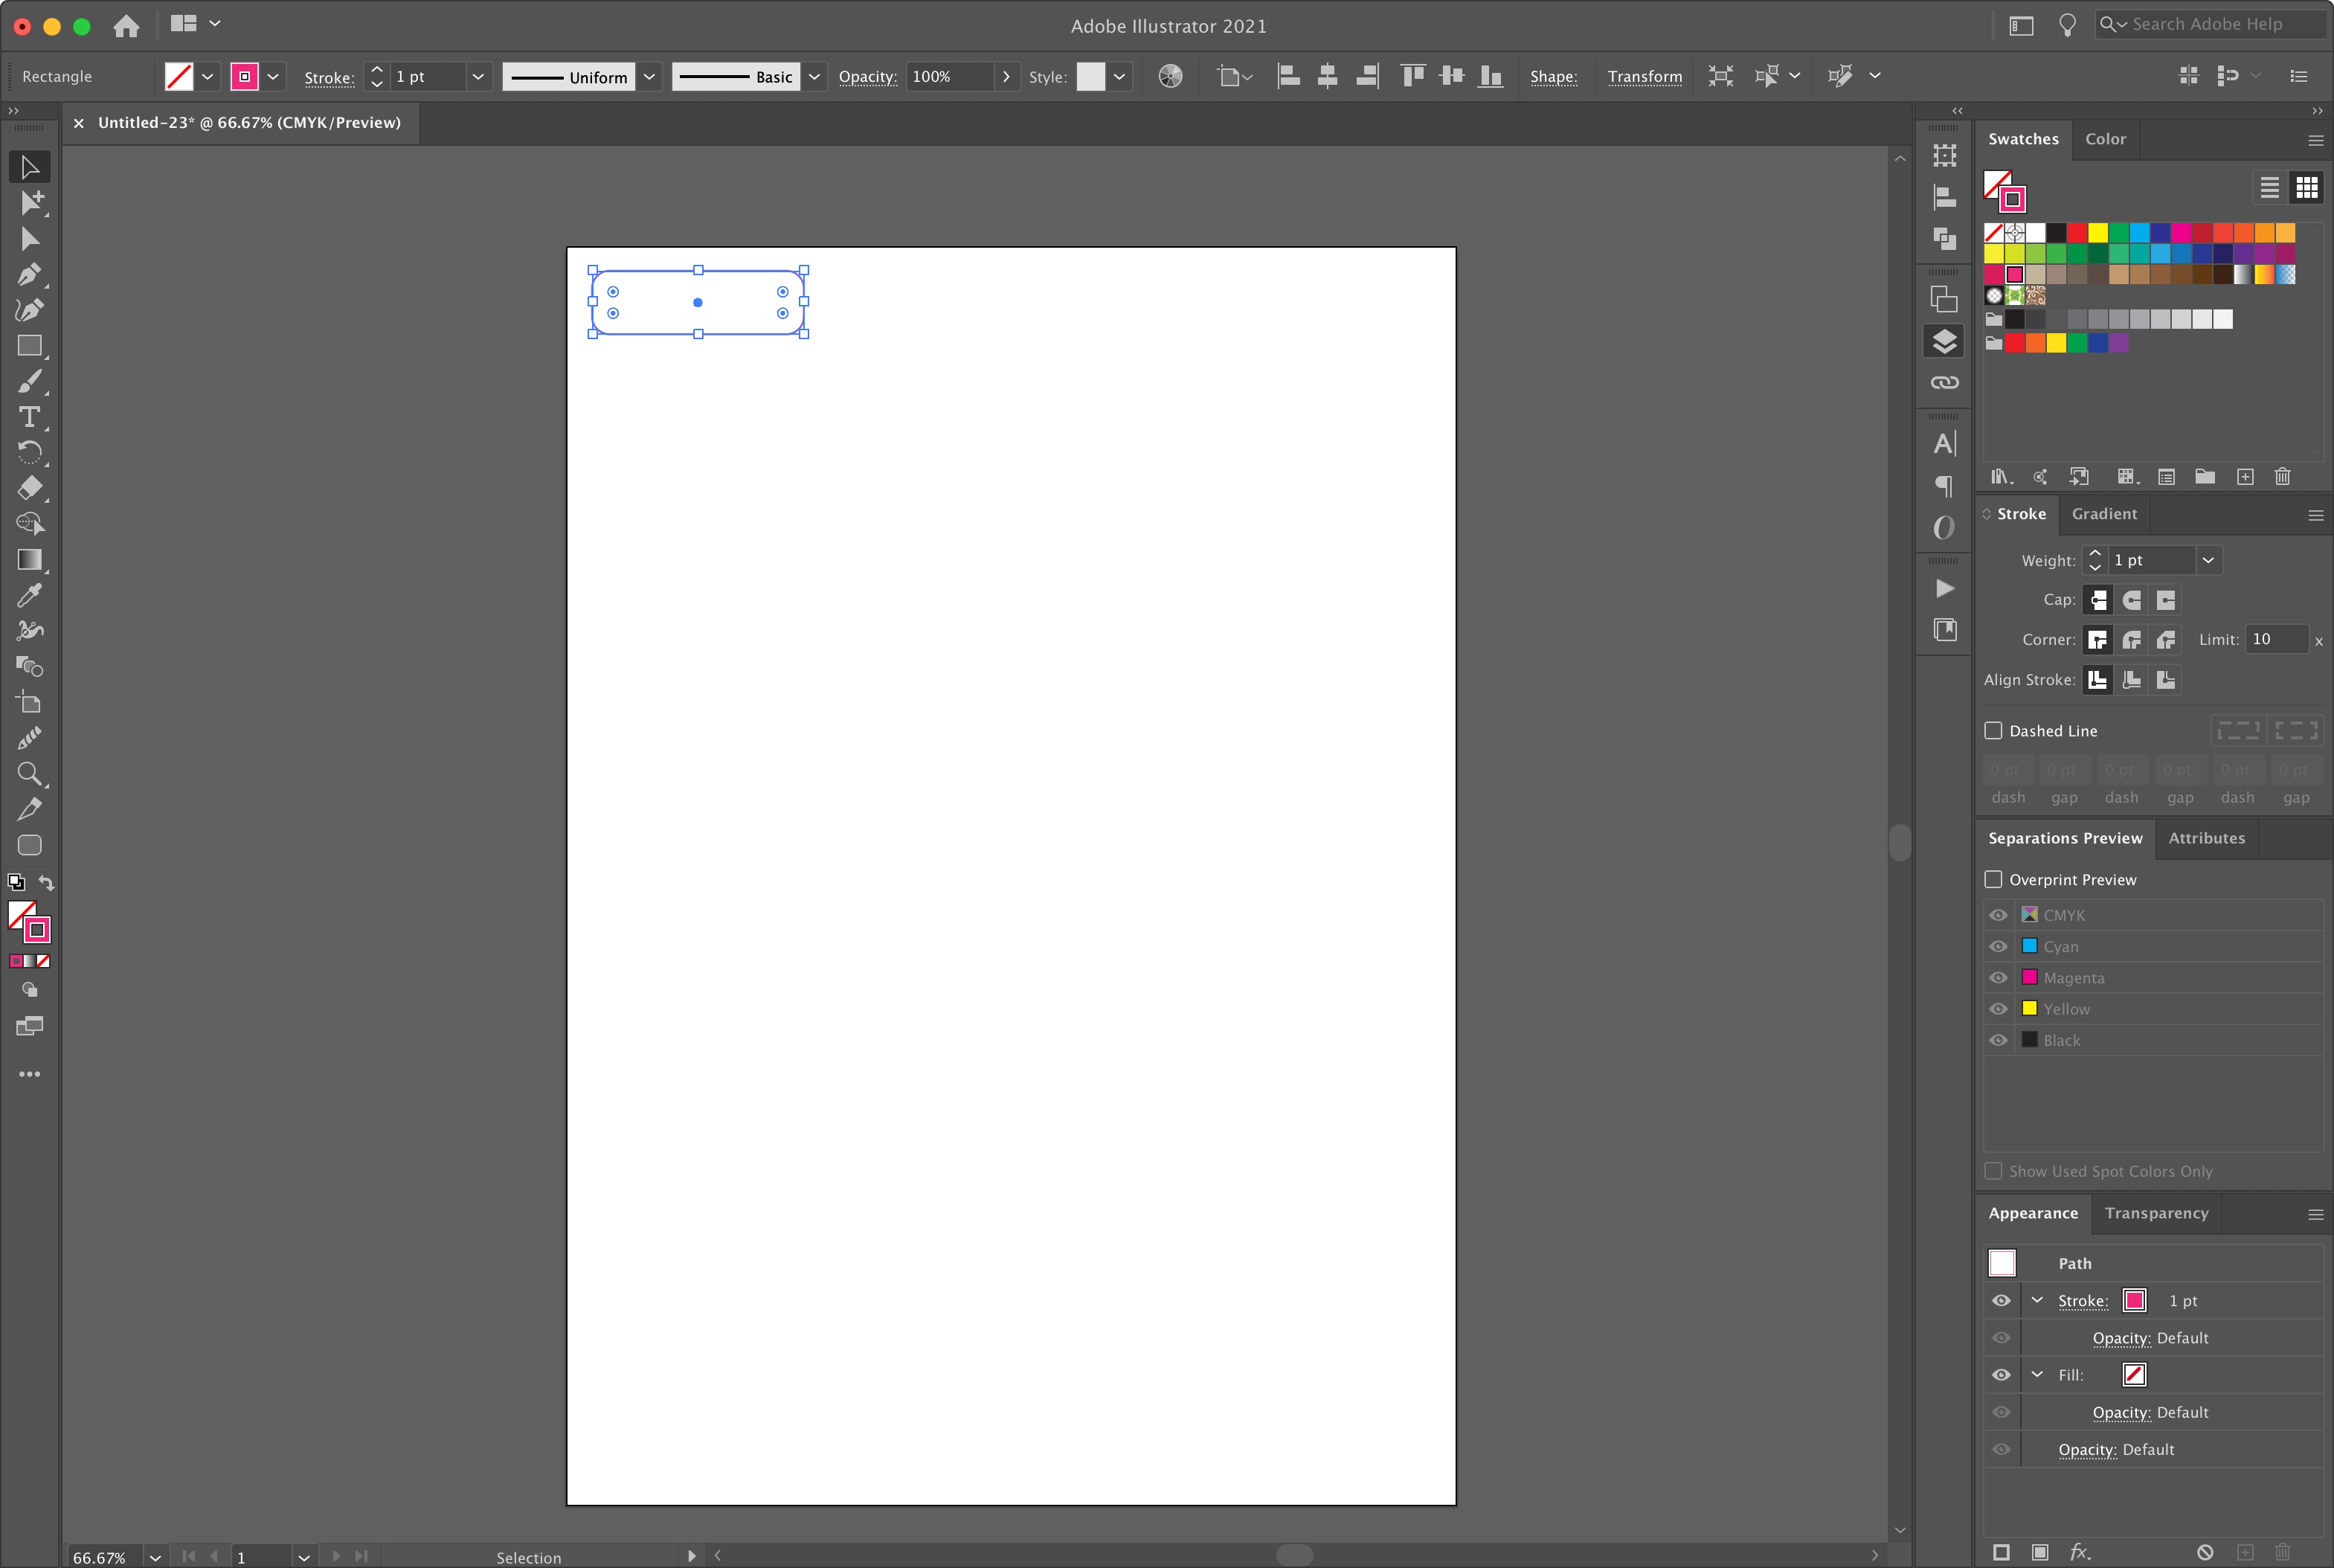2334x1568 pixels.
Task: Click Vertical Align Top icon
Action: point(1412,76)
